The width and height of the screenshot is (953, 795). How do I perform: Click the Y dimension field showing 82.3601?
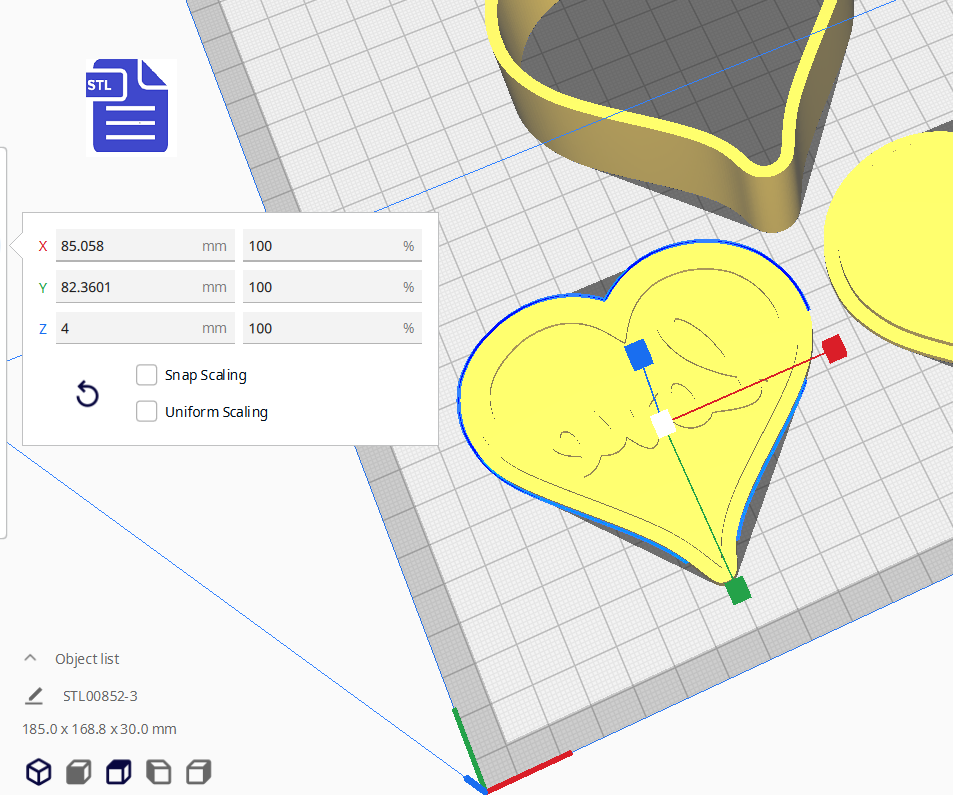(145, 287)
